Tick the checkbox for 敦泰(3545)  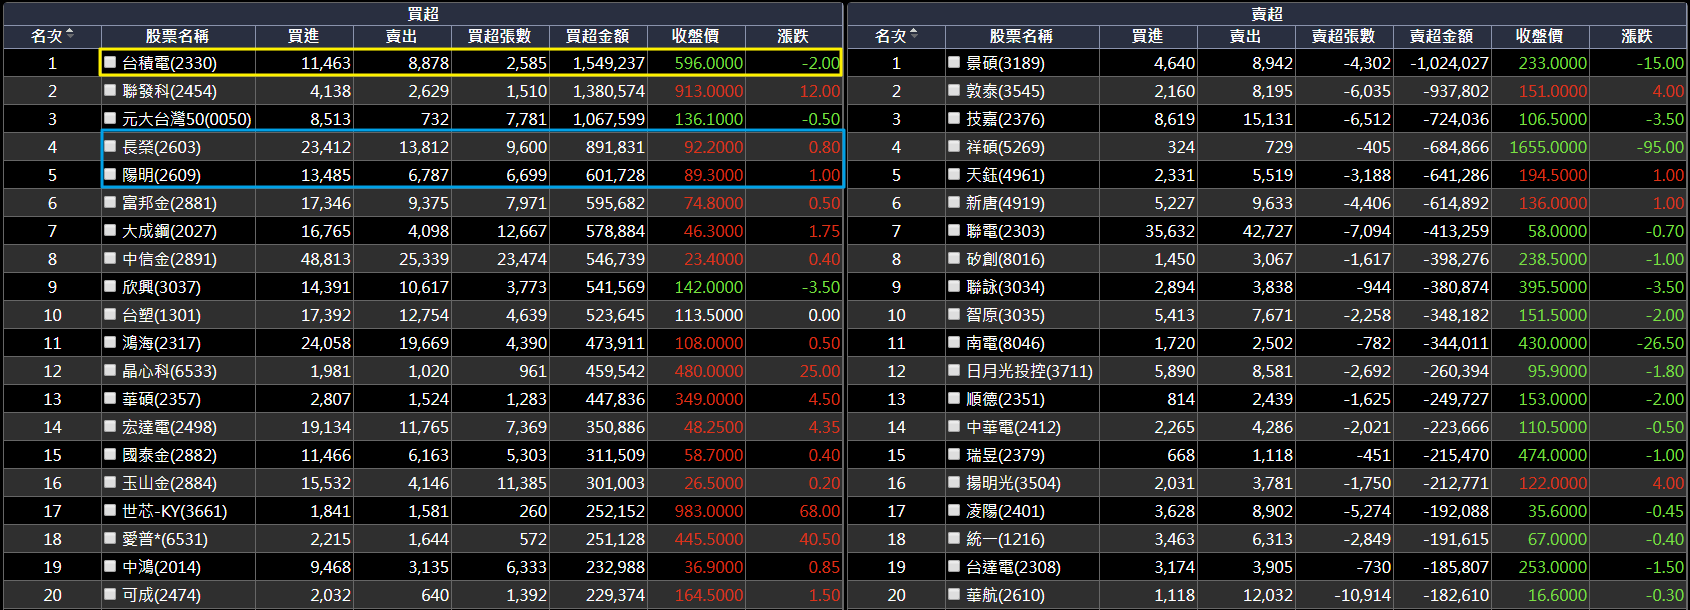(x=954, y=90)
